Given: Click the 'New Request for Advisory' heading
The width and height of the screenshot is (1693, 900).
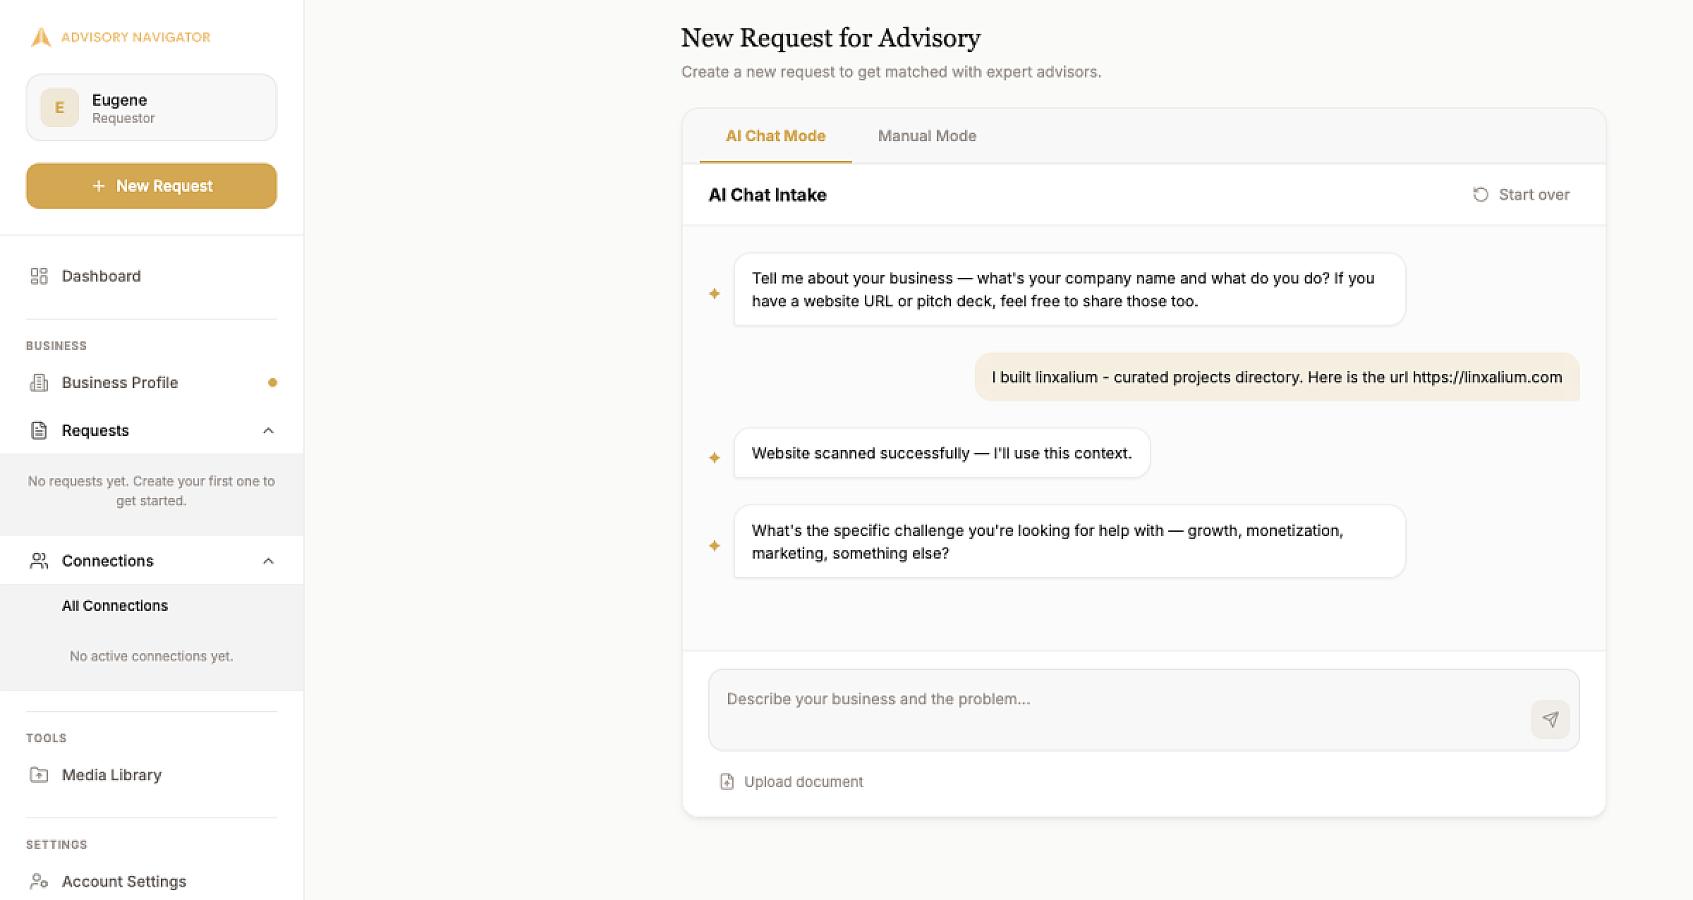Looking at the screenshot, I should click(831, 38).
